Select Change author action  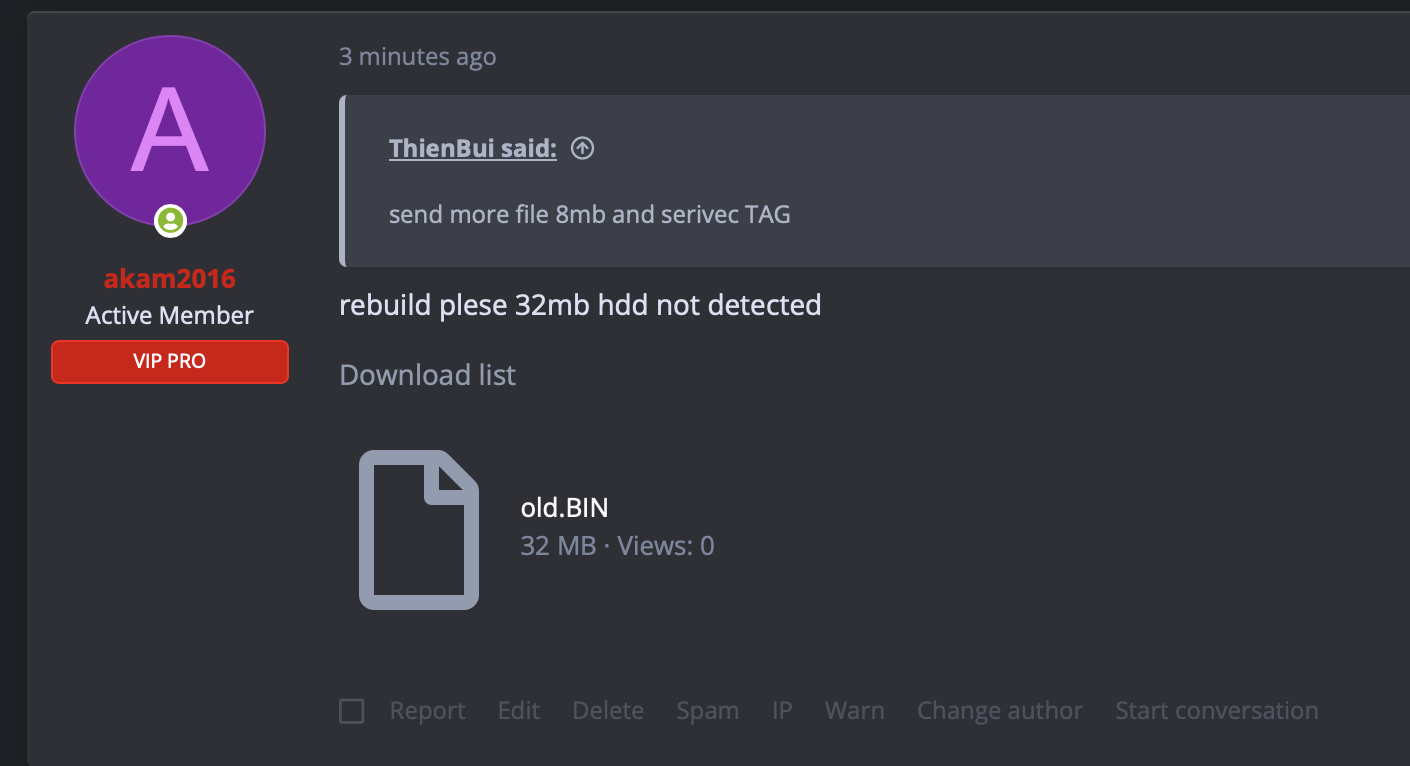click(999, 711)
